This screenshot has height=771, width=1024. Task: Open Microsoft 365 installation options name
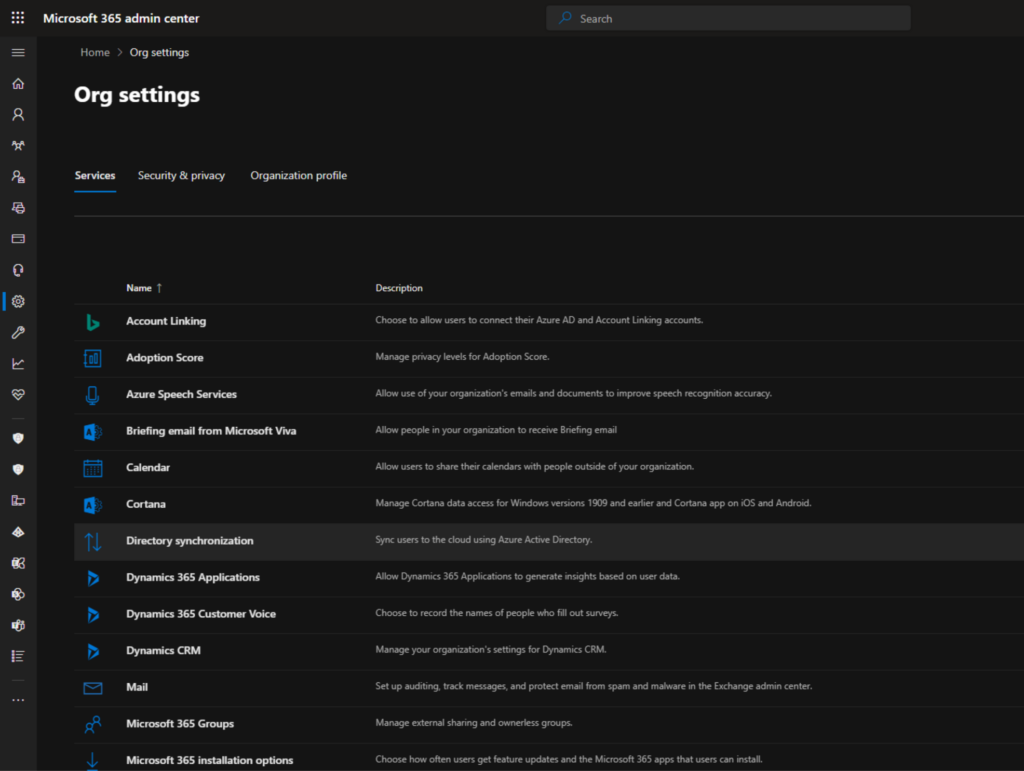pos(210,760)
